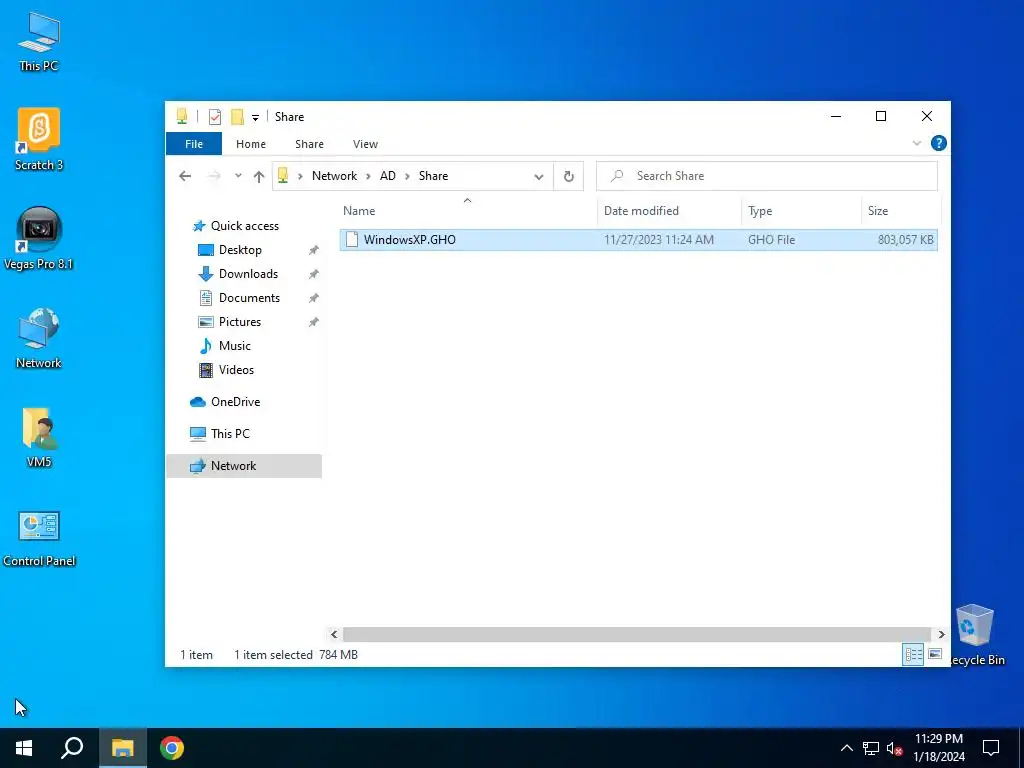Click horizontal scrollbar right arrow
Viewport: 1024px width, 768px height.
pos(941,634)
